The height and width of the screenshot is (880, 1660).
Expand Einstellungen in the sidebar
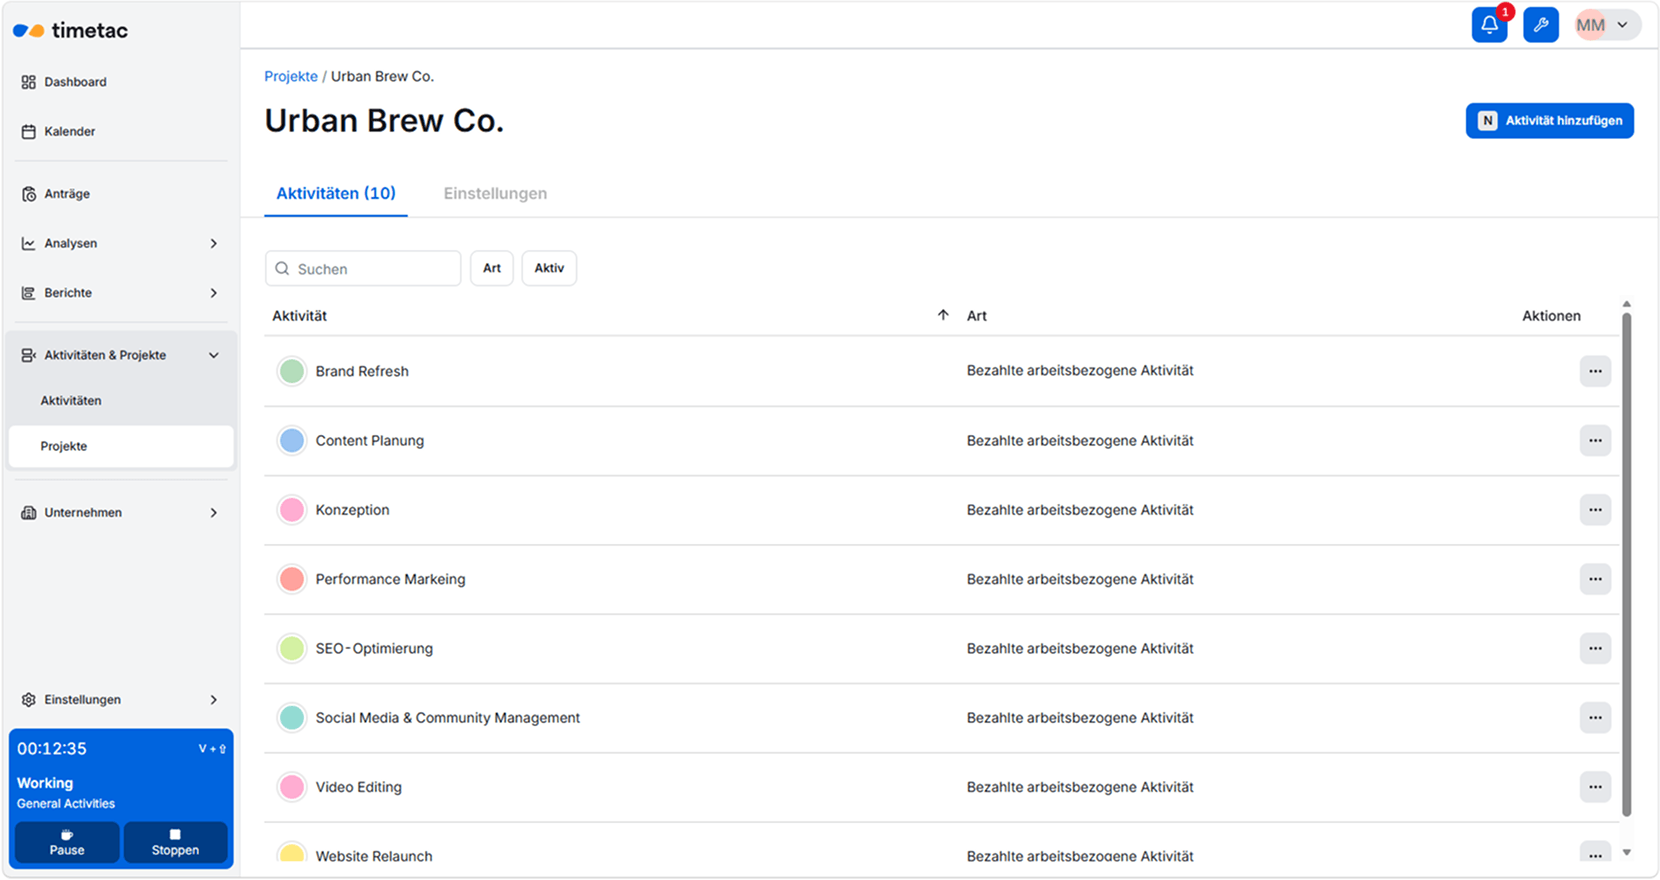[120, 700]
